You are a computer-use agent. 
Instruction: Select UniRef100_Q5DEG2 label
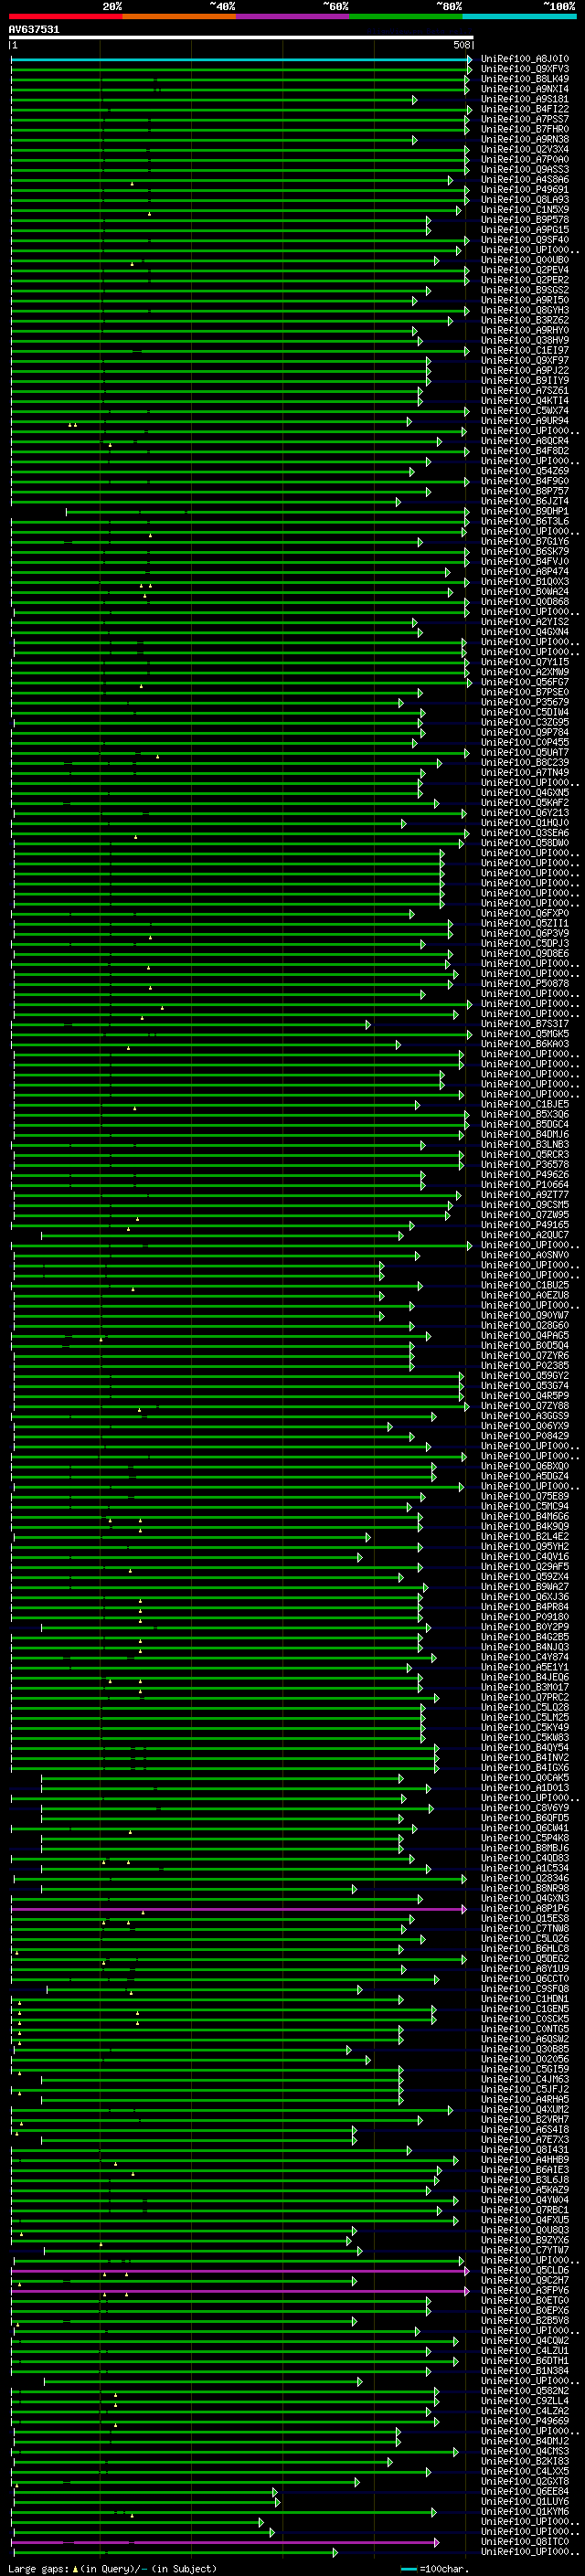point(525,1958)
